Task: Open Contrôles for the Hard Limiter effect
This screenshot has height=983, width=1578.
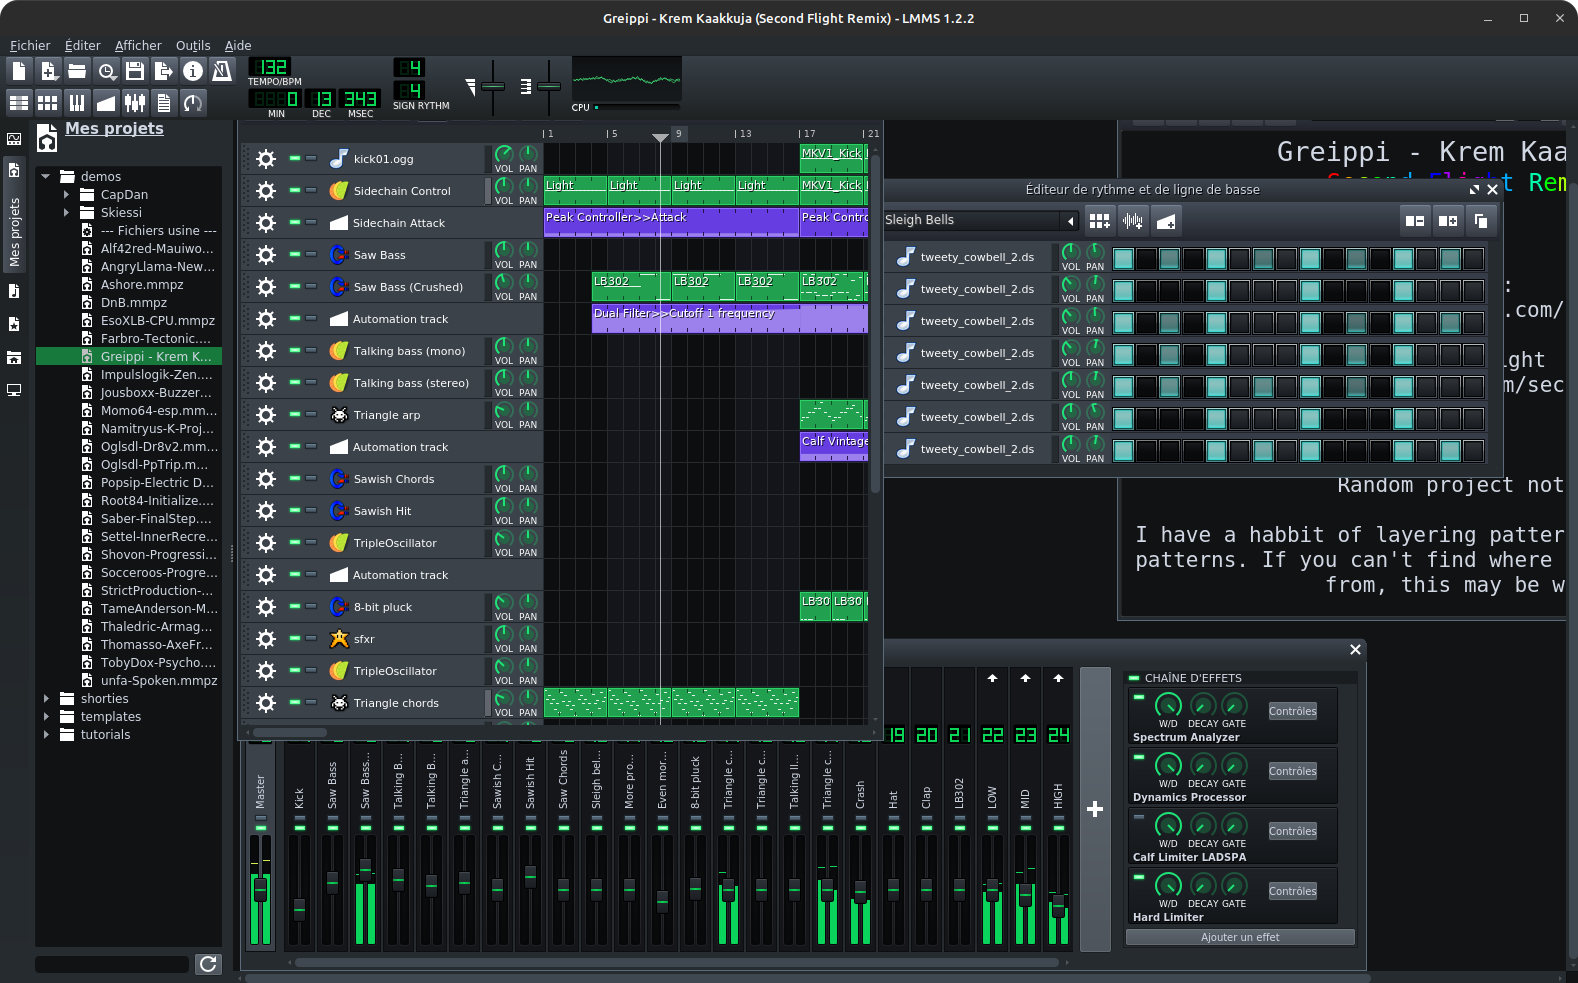Action: click(1292, 891)
